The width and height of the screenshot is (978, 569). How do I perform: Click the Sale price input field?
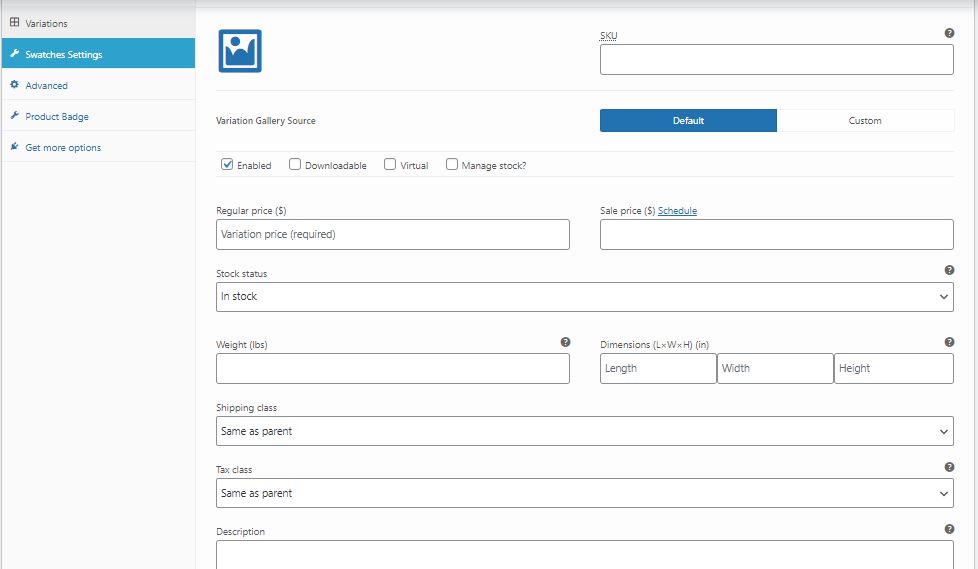click(x=777, y=235)
